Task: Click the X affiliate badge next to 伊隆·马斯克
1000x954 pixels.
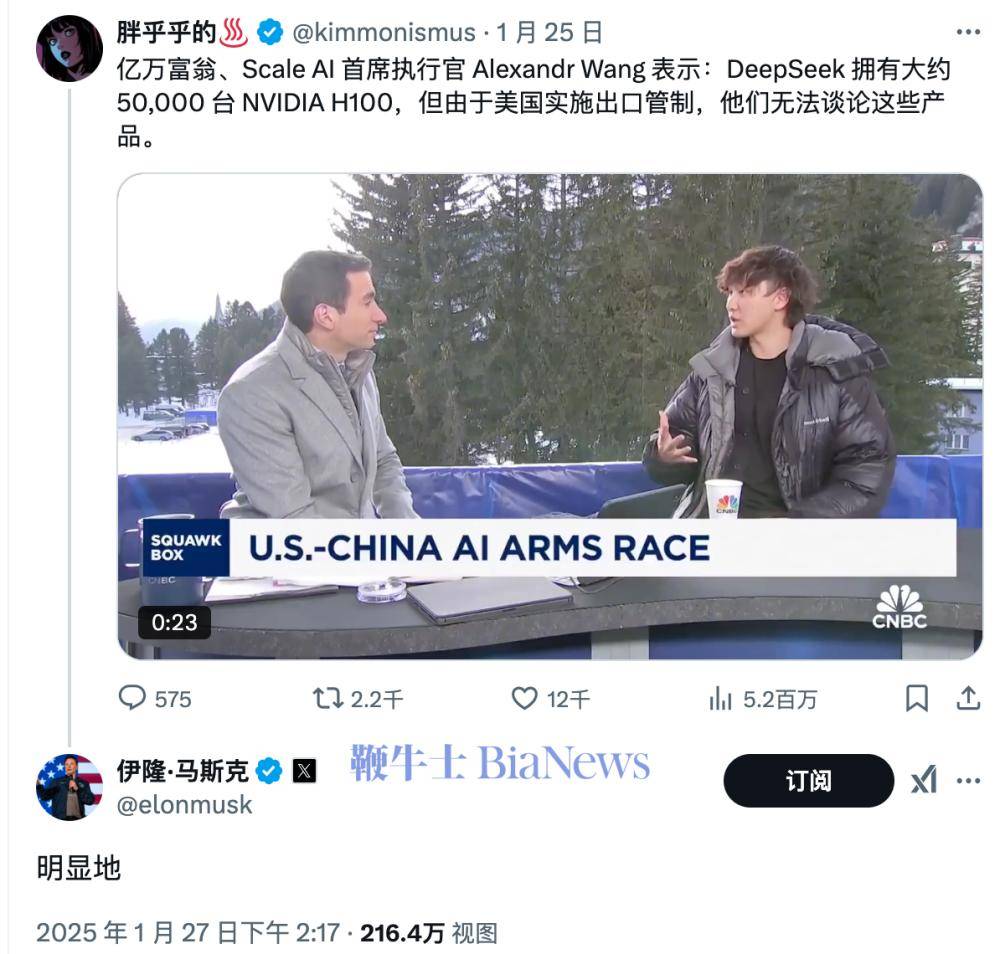Action: pos(304,771)
